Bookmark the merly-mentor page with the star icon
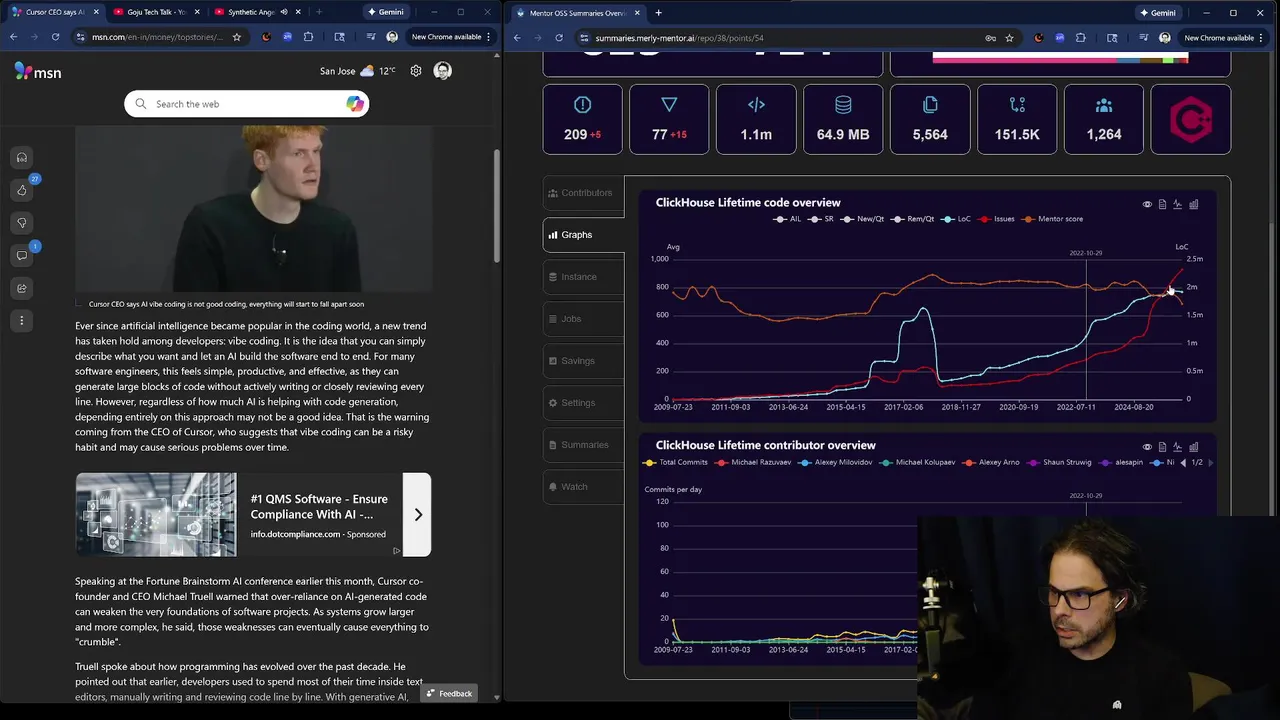Image resolution: width=1280 pixels, height=720 pixels. click(1010, 38)
